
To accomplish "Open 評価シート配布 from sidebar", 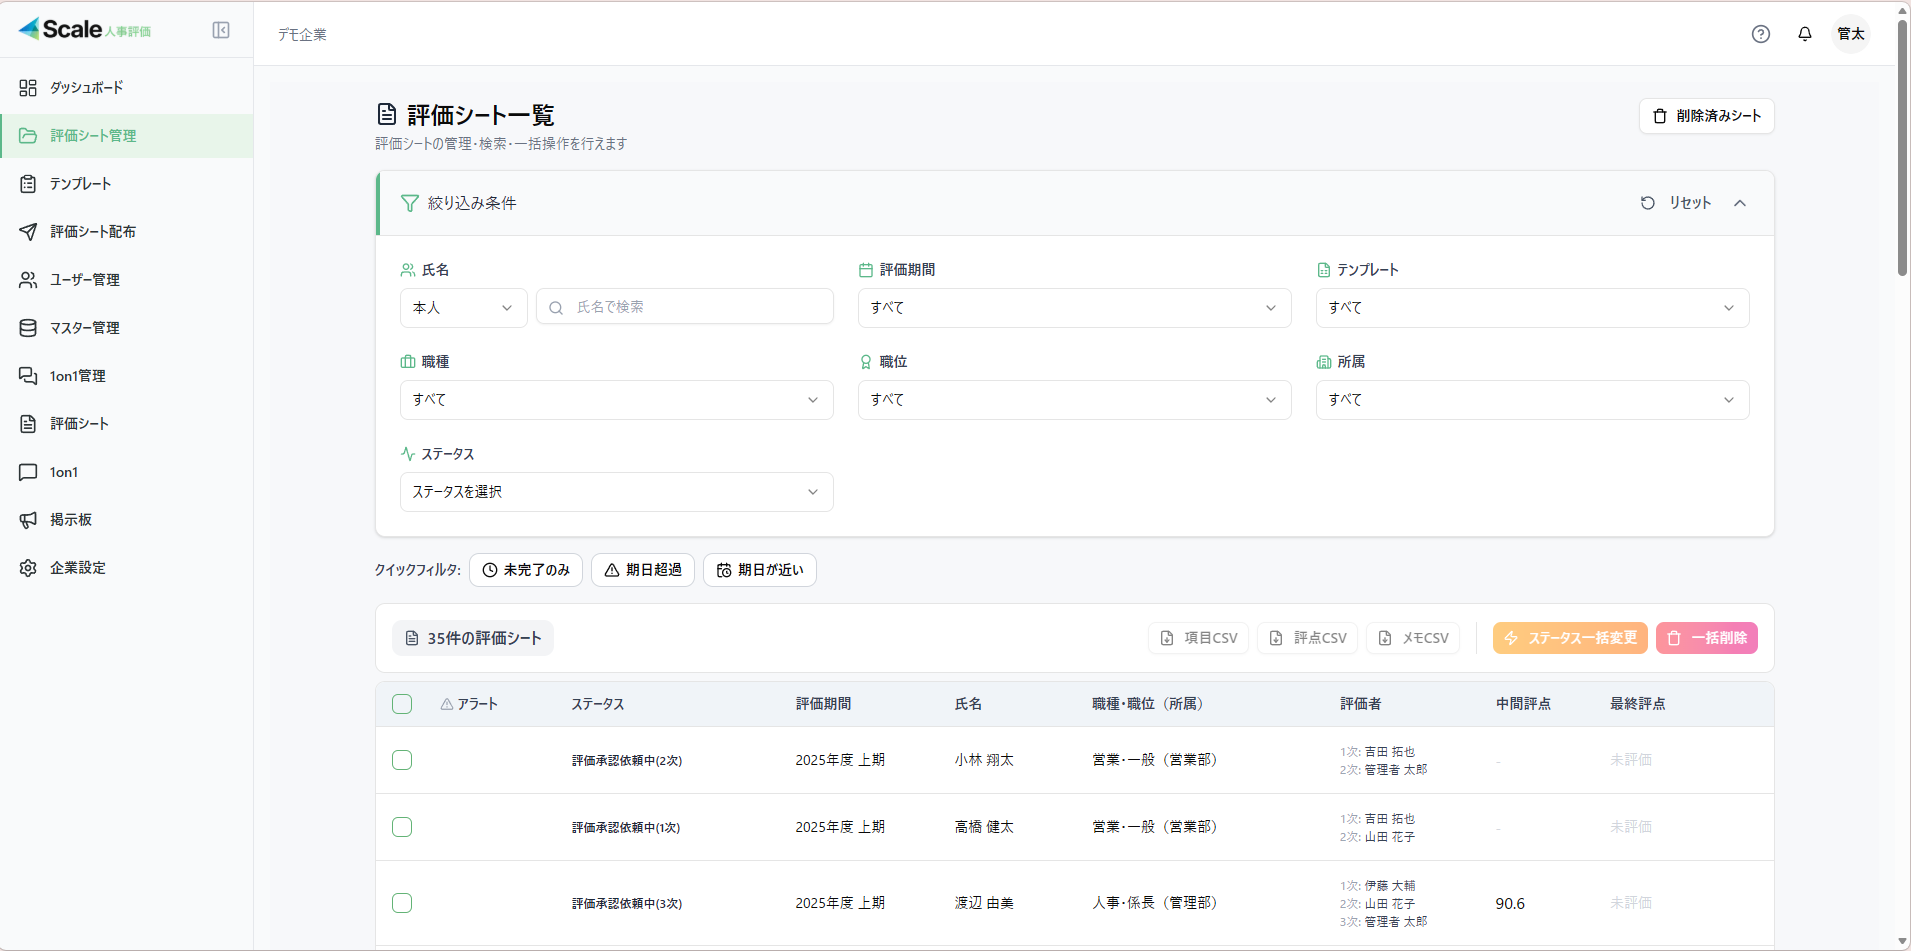I will tap(93, 232).
